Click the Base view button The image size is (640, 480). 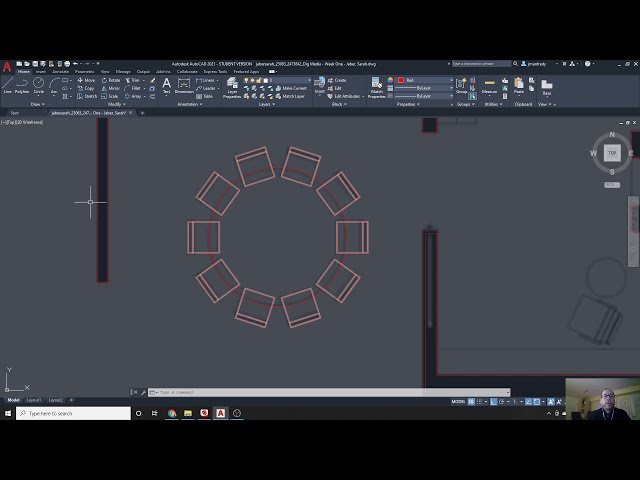coord(547,87)
